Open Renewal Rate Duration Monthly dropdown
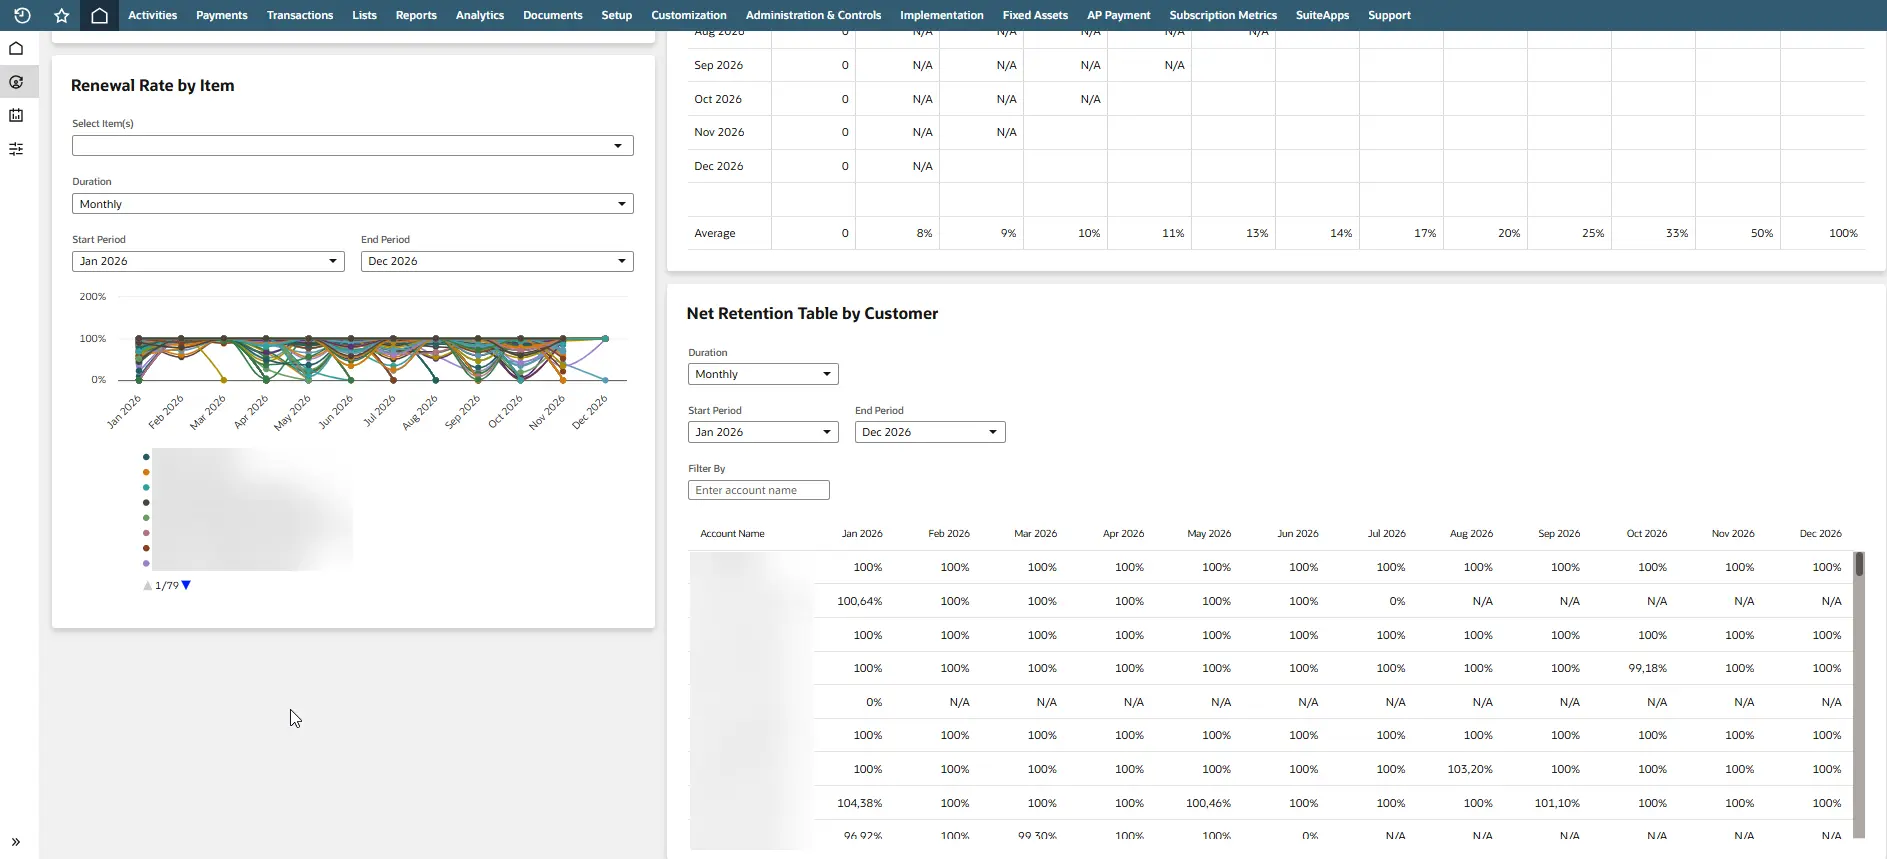Viewport: 1887px width, 859px height. tap(353, 204)
